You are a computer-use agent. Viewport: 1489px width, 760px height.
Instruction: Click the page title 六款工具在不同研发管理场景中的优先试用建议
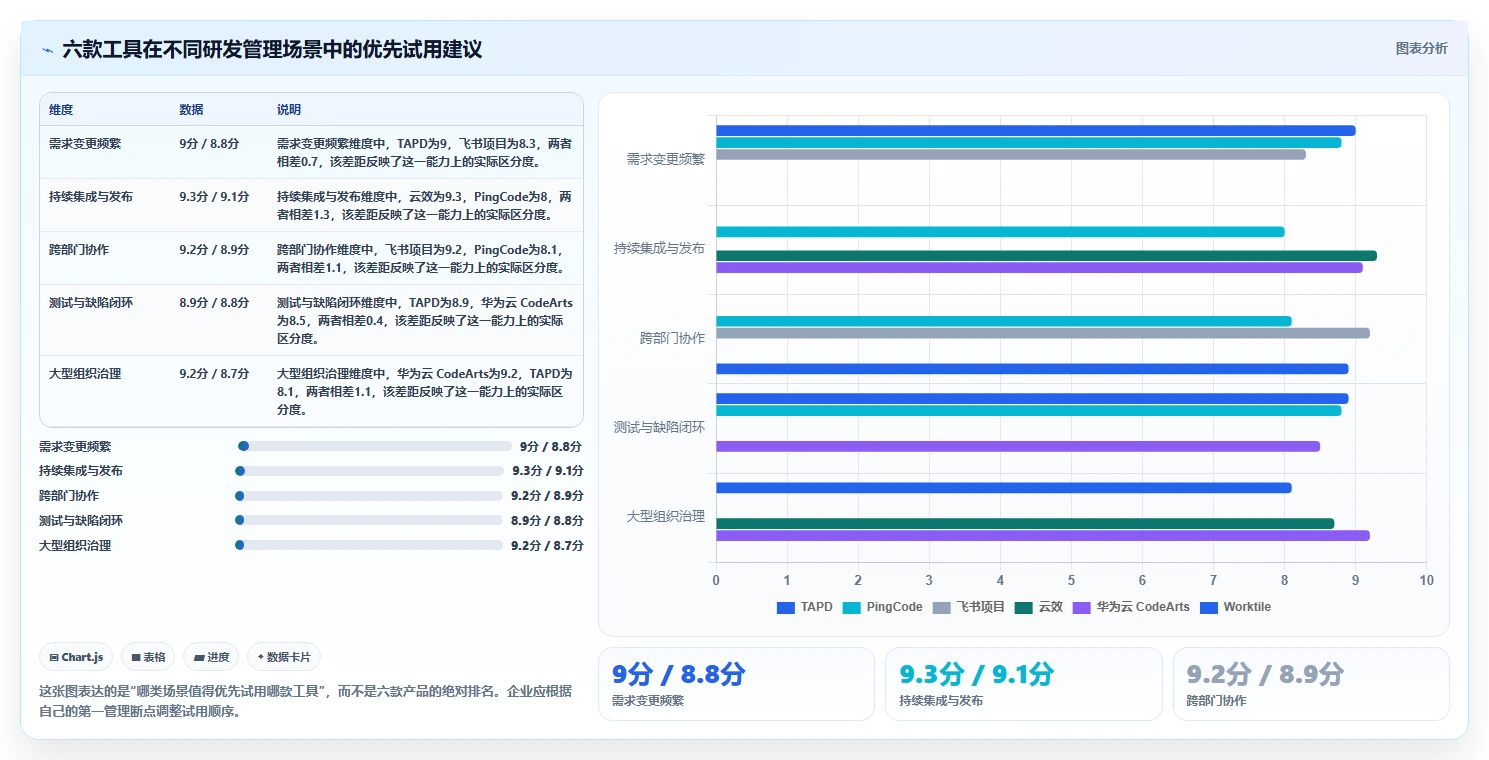coord(272,49)
